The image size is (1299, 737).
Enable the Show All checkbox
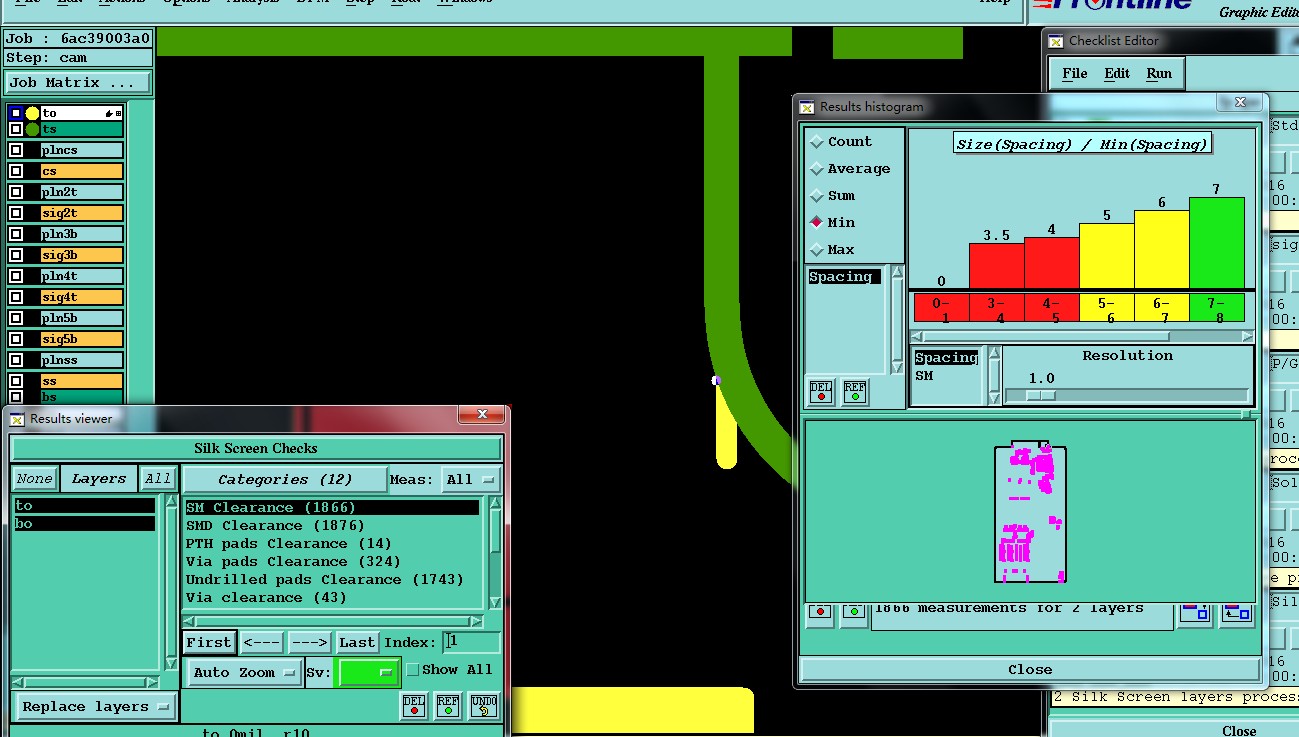pyautogui.click(x=413, y=670)
